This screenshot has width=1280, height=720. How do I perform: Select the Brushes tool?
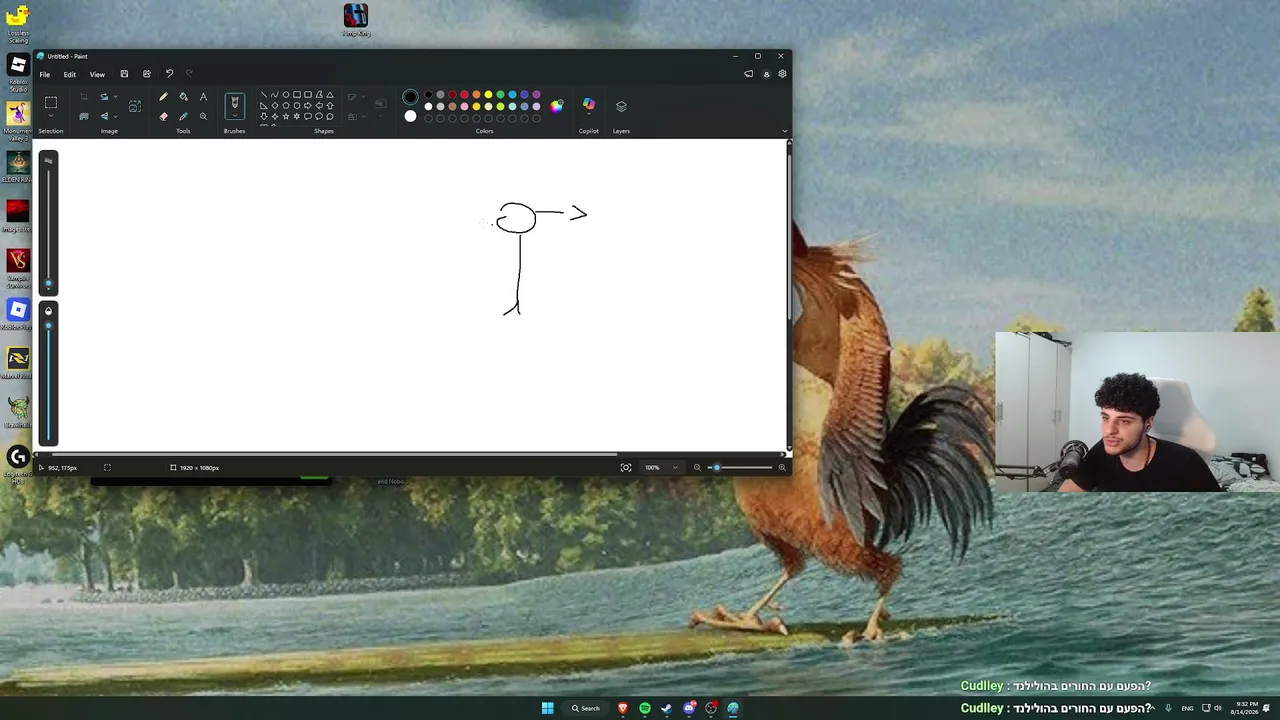pos(234,103)
